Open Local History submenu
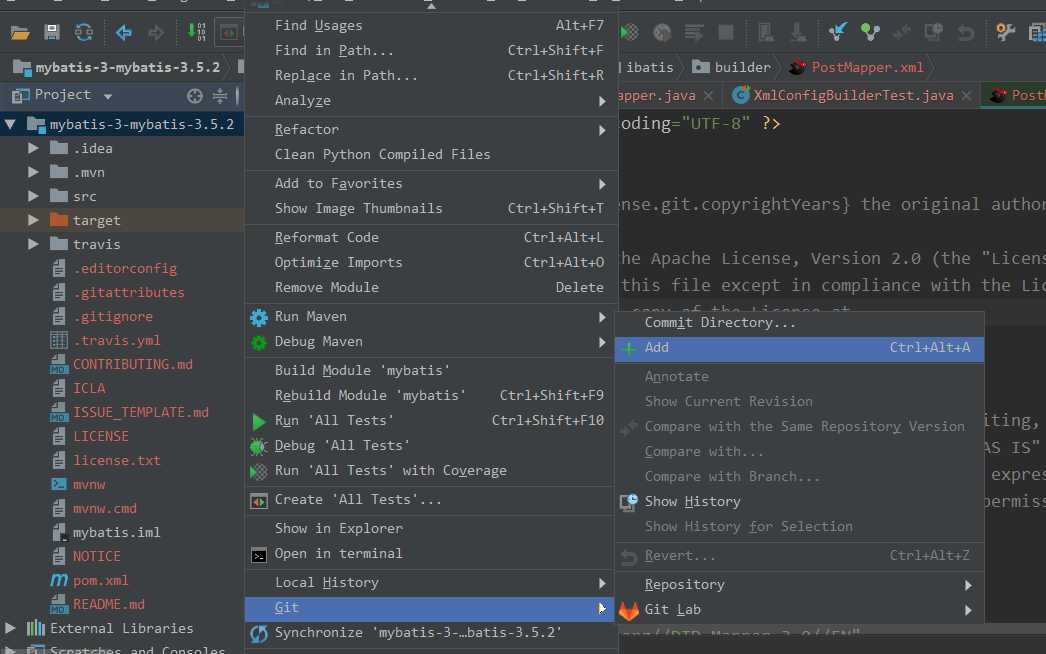 tap(431, 583)
